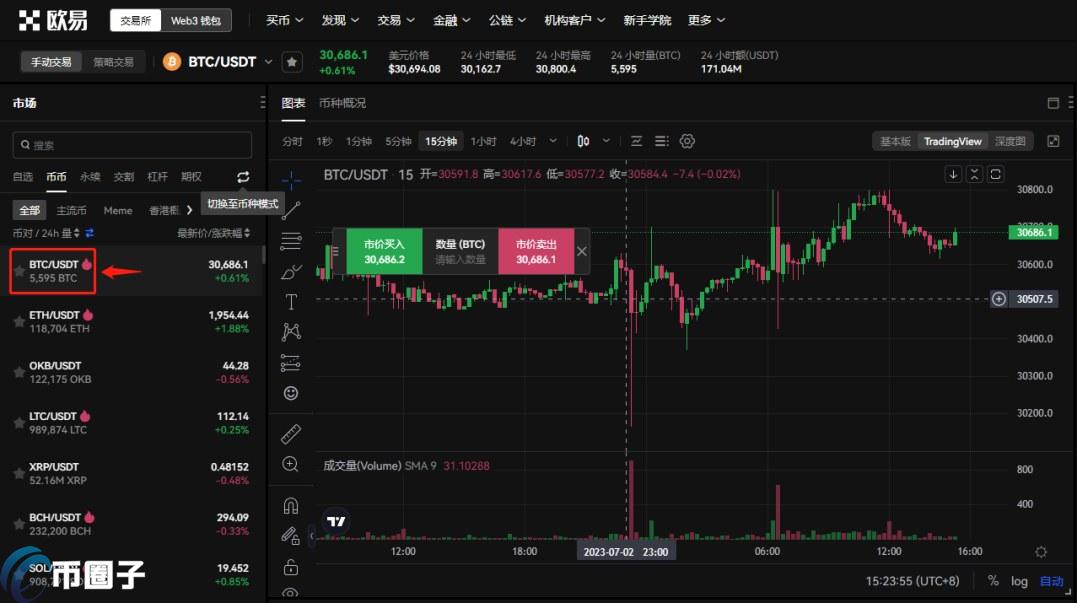
Task: Toggle percent scale on price axis
Action: coord(993,581)
